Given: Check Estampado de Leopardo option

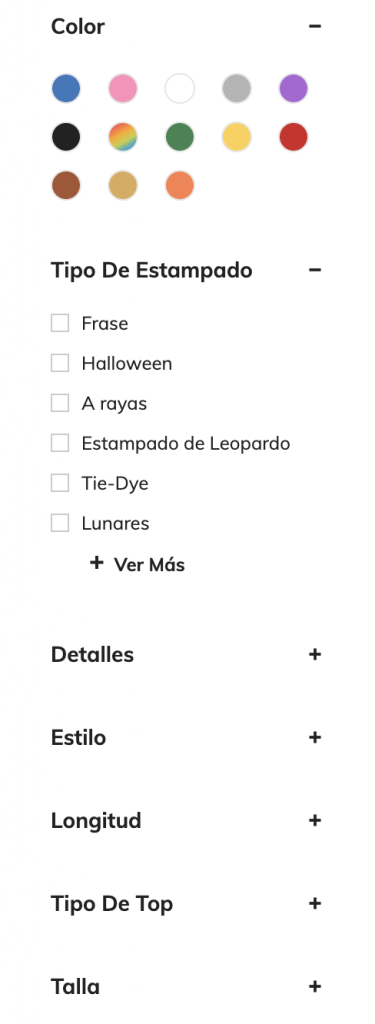Looking at the screenshot, I should (x=60, y=443).
